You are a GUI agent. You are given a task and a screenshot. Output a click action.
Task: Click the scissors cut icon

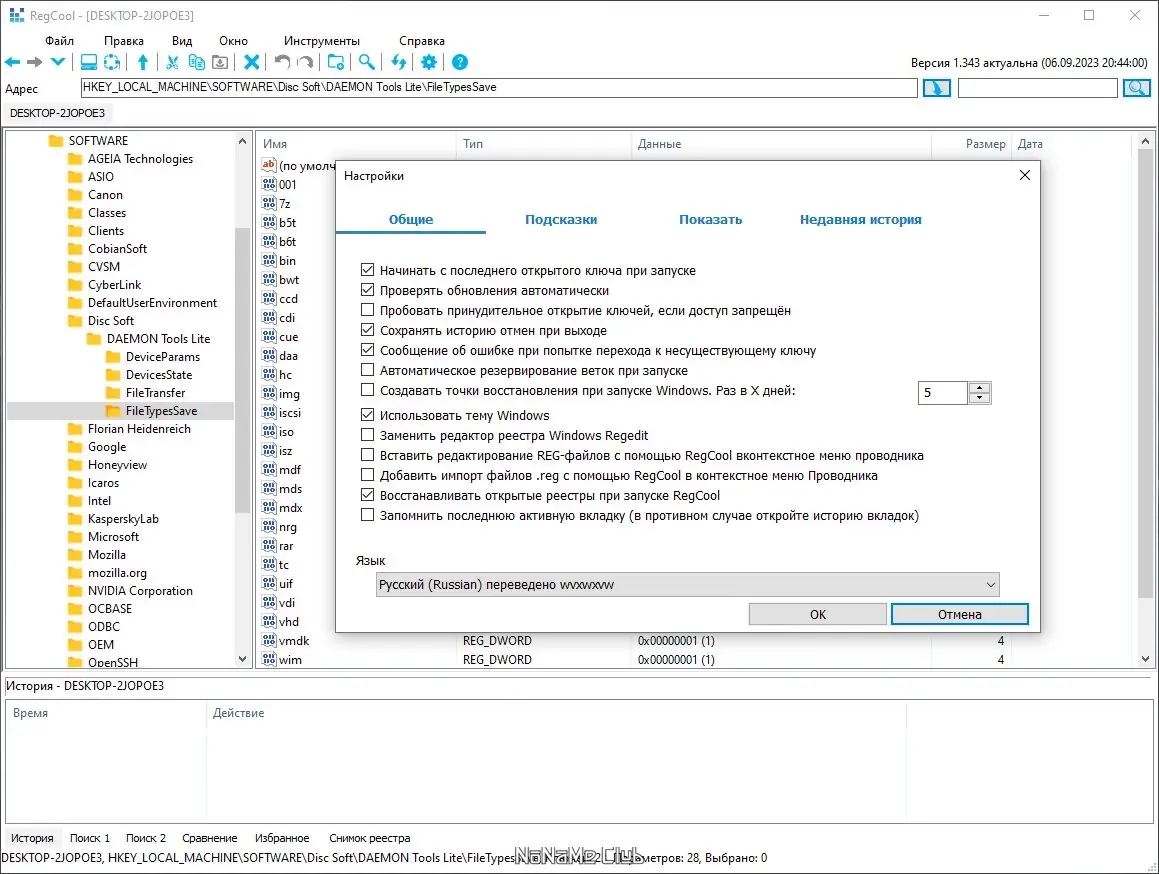172,63
